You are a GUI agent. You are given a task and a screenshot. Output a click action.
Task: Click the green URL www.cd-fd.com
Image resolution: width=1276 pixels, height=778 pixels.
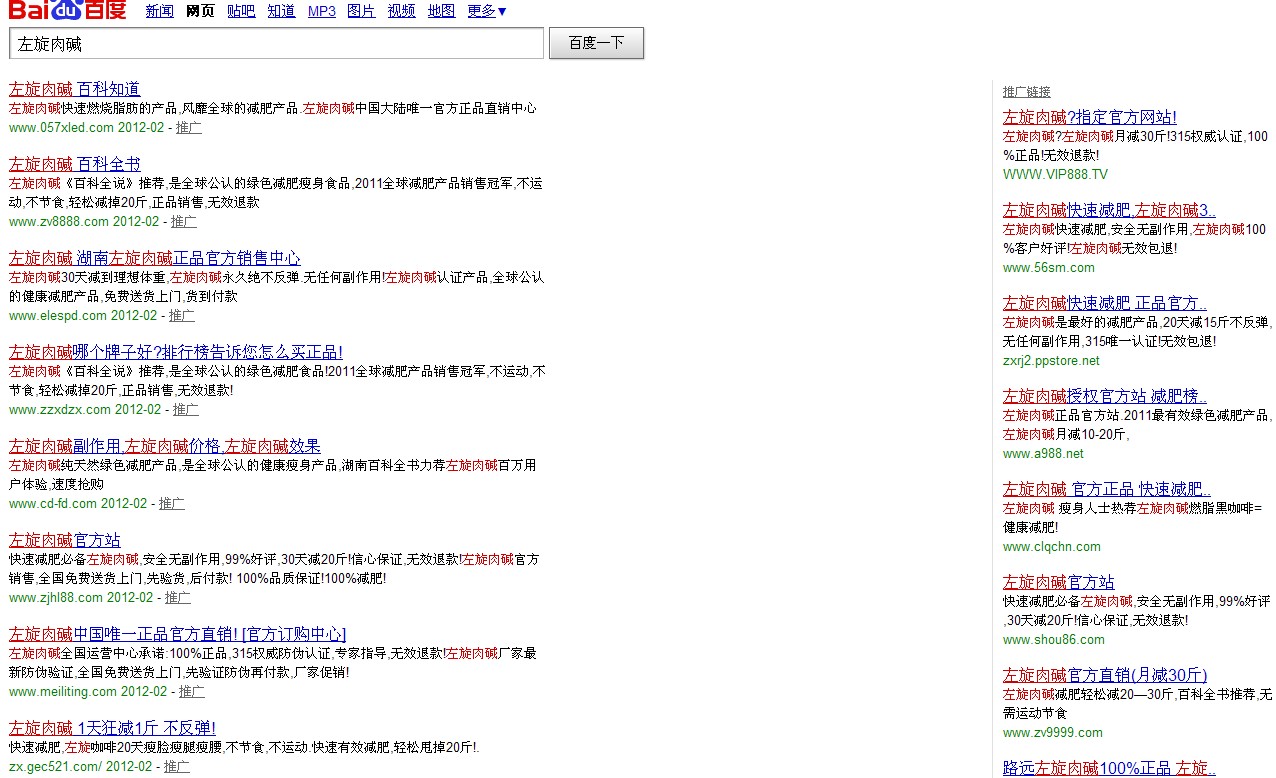pos(53,504)
